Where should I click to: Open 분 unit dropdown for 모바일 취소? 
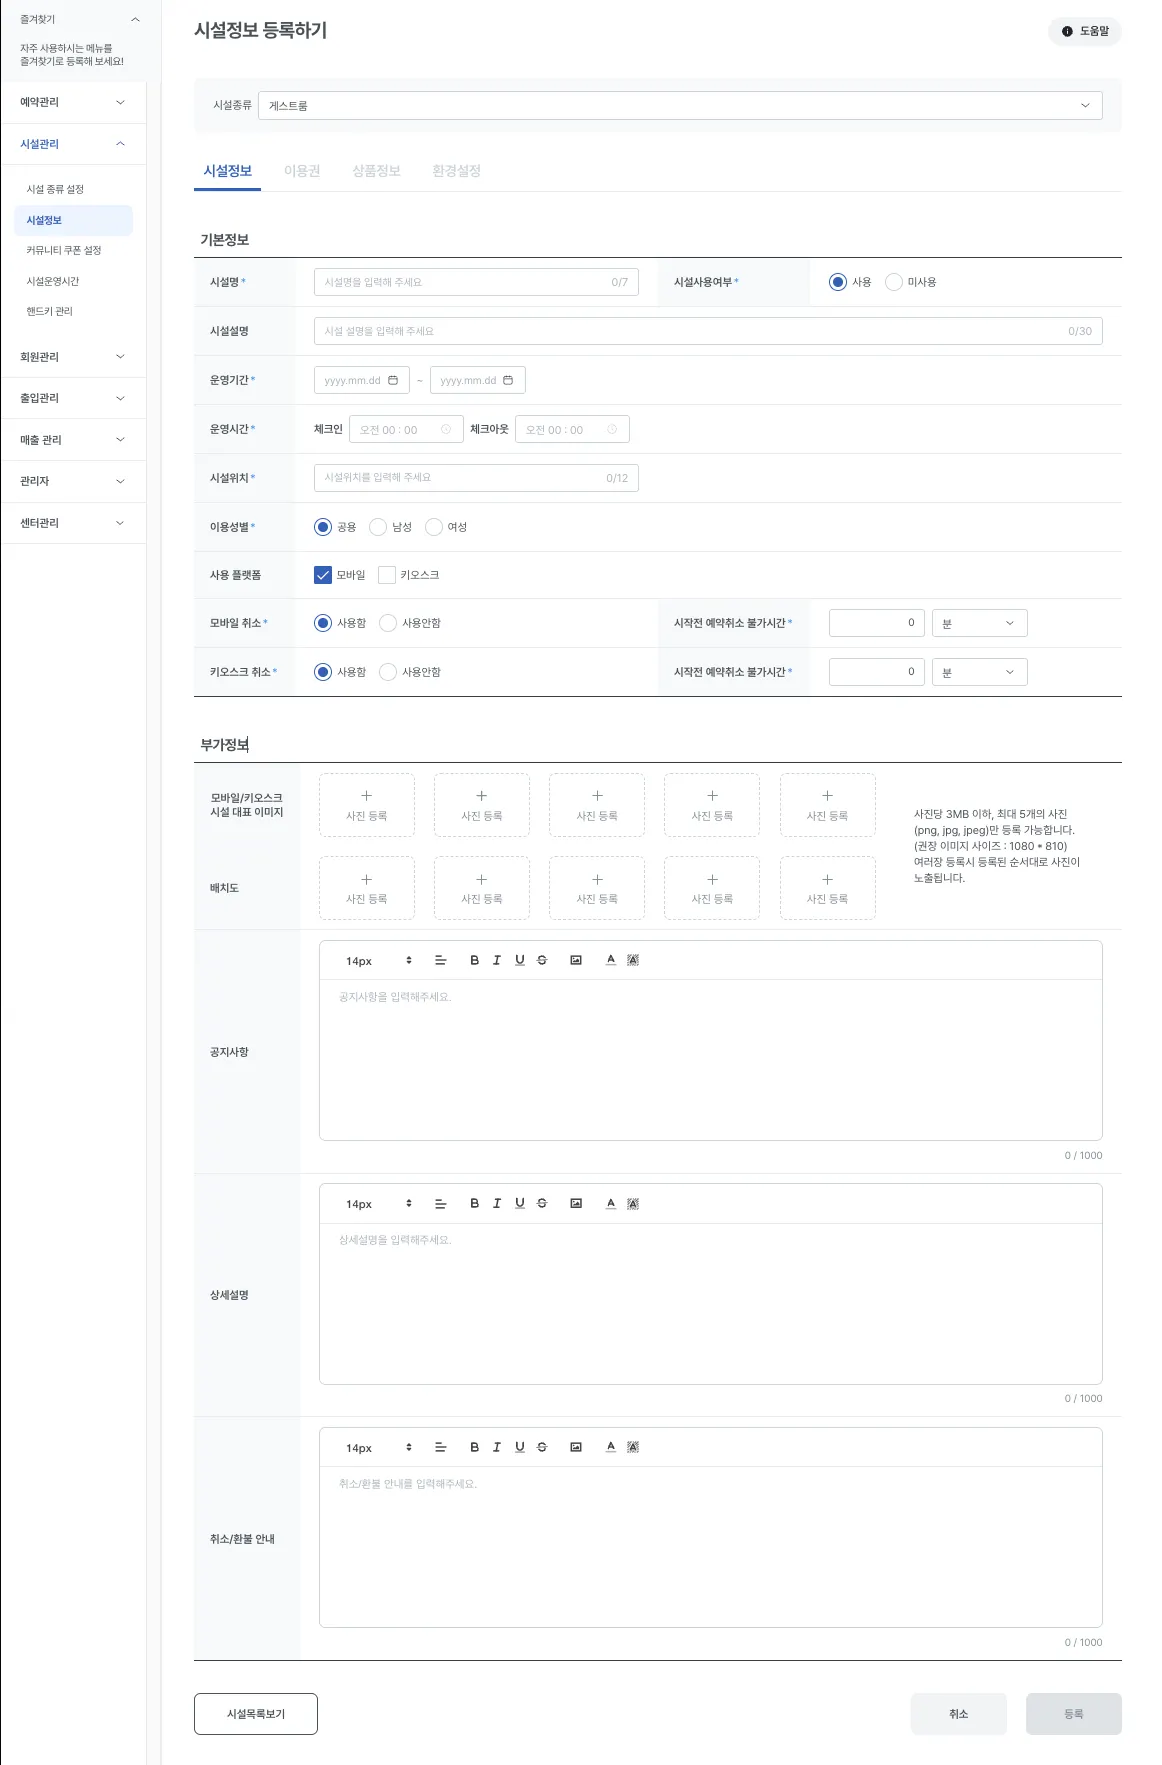(979, 623)
